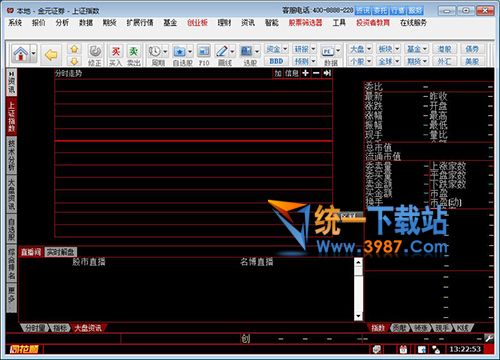The height and width of the screenshot is (360, 500).
Task: Open the 分析 menu
Action: coord(62,23)
